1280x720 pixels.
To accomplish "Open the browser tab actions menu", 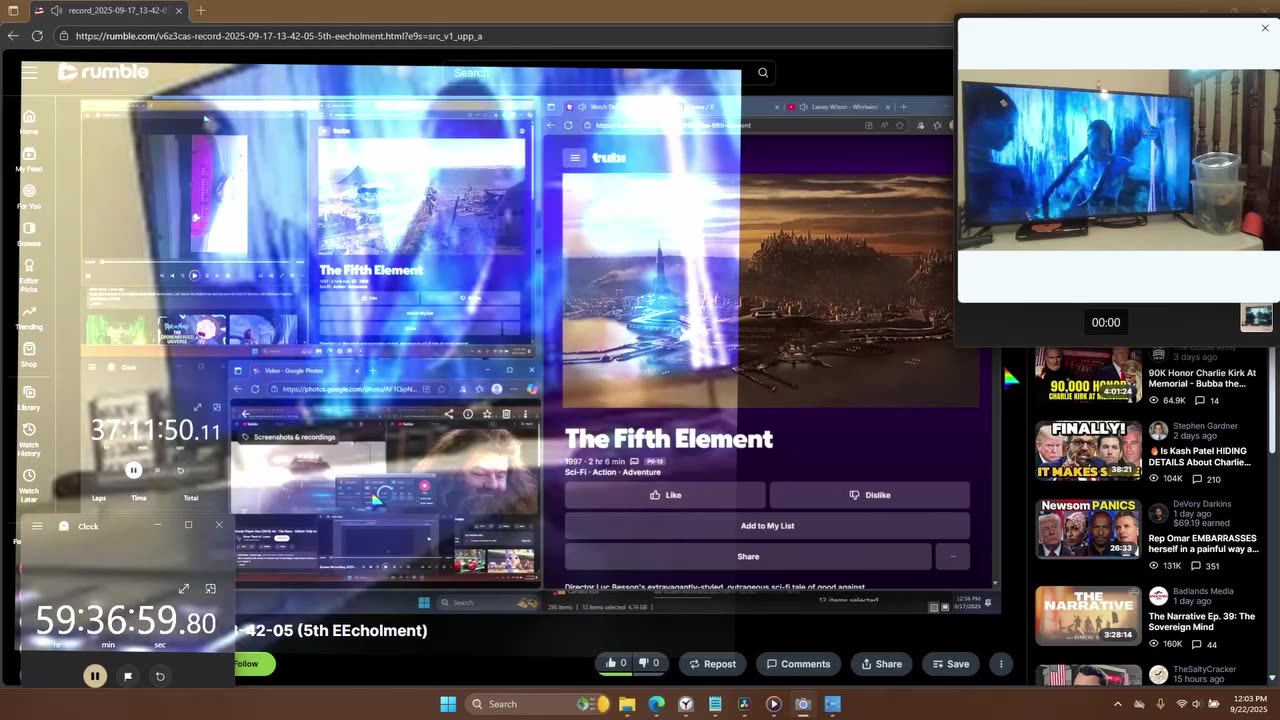I will click(x=11, y=10).
